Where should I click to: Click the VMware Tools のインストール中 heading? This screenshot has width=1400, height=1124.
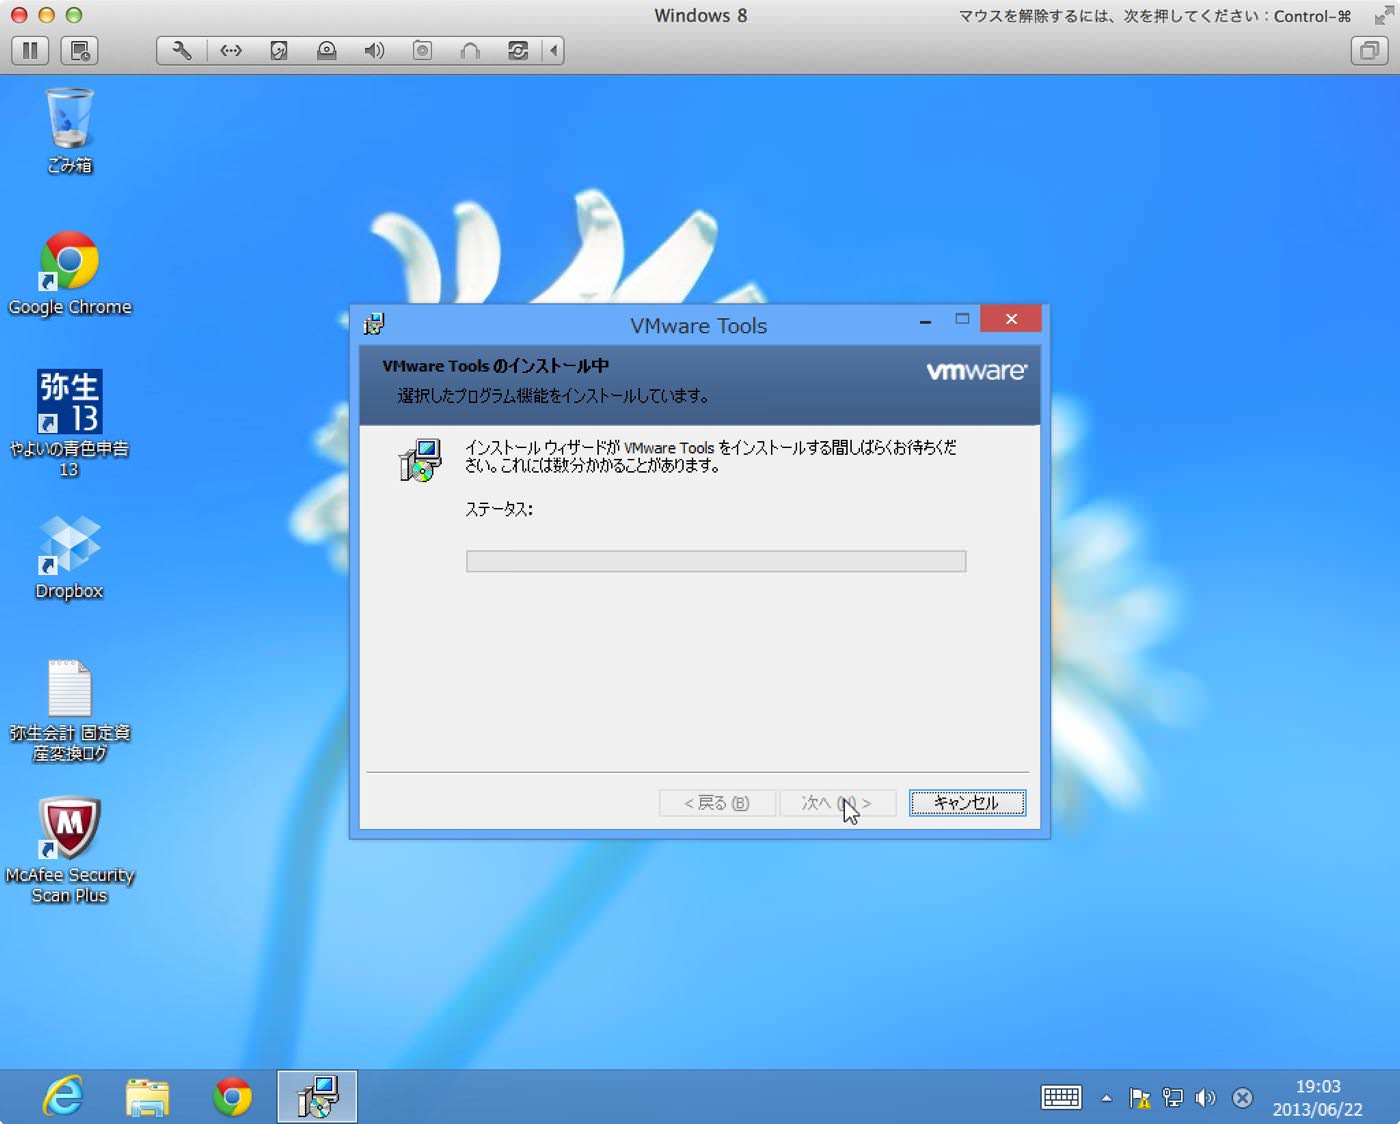click(495, 366)
